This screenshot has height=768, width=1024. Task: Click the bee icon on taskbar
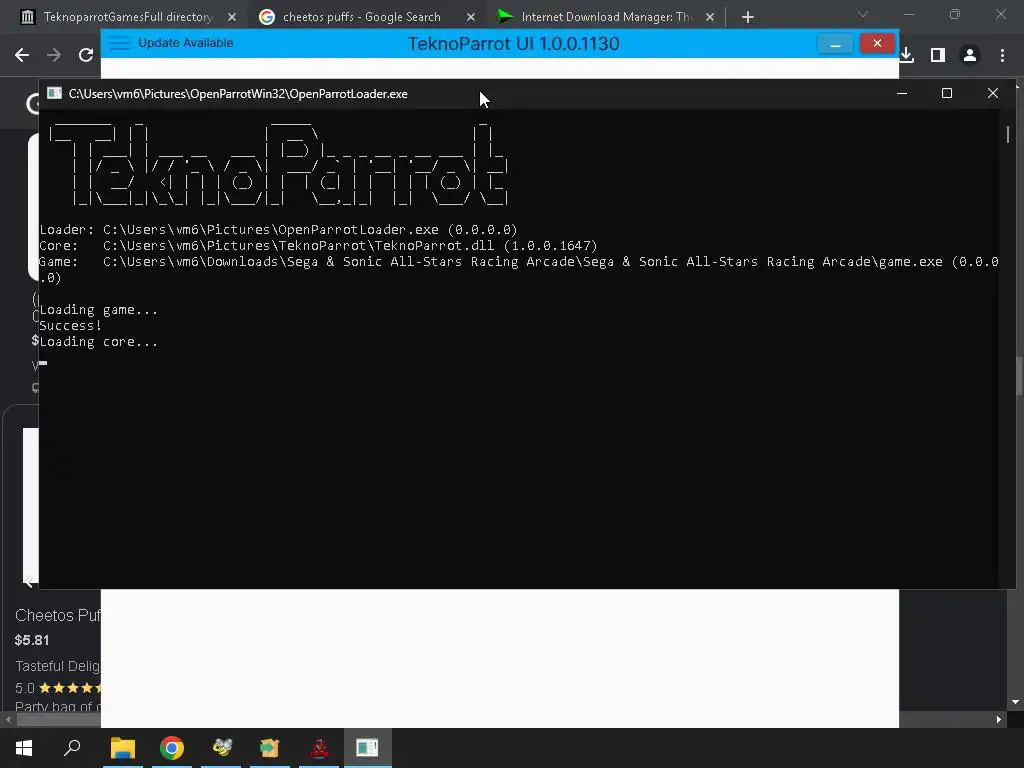pyautogui.click(x=221, y=748)
